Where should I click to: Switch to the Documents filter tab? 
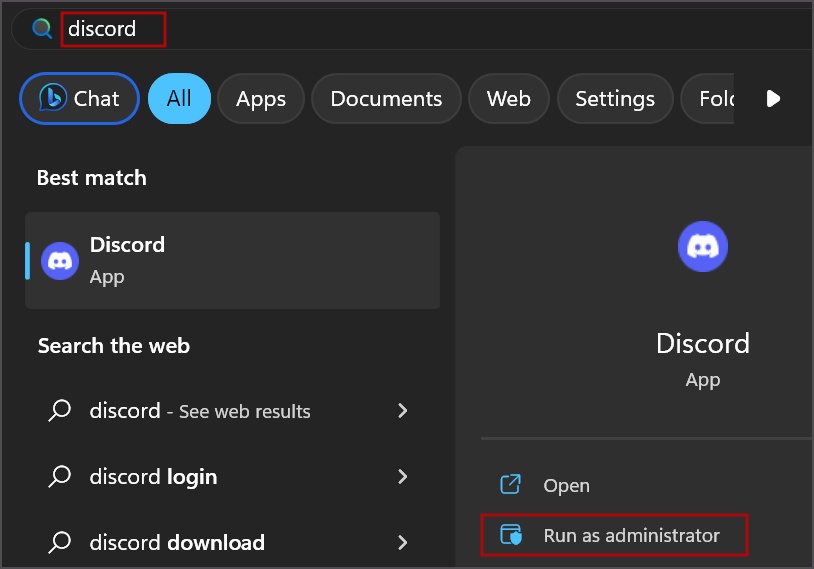(x=386, y=99)
